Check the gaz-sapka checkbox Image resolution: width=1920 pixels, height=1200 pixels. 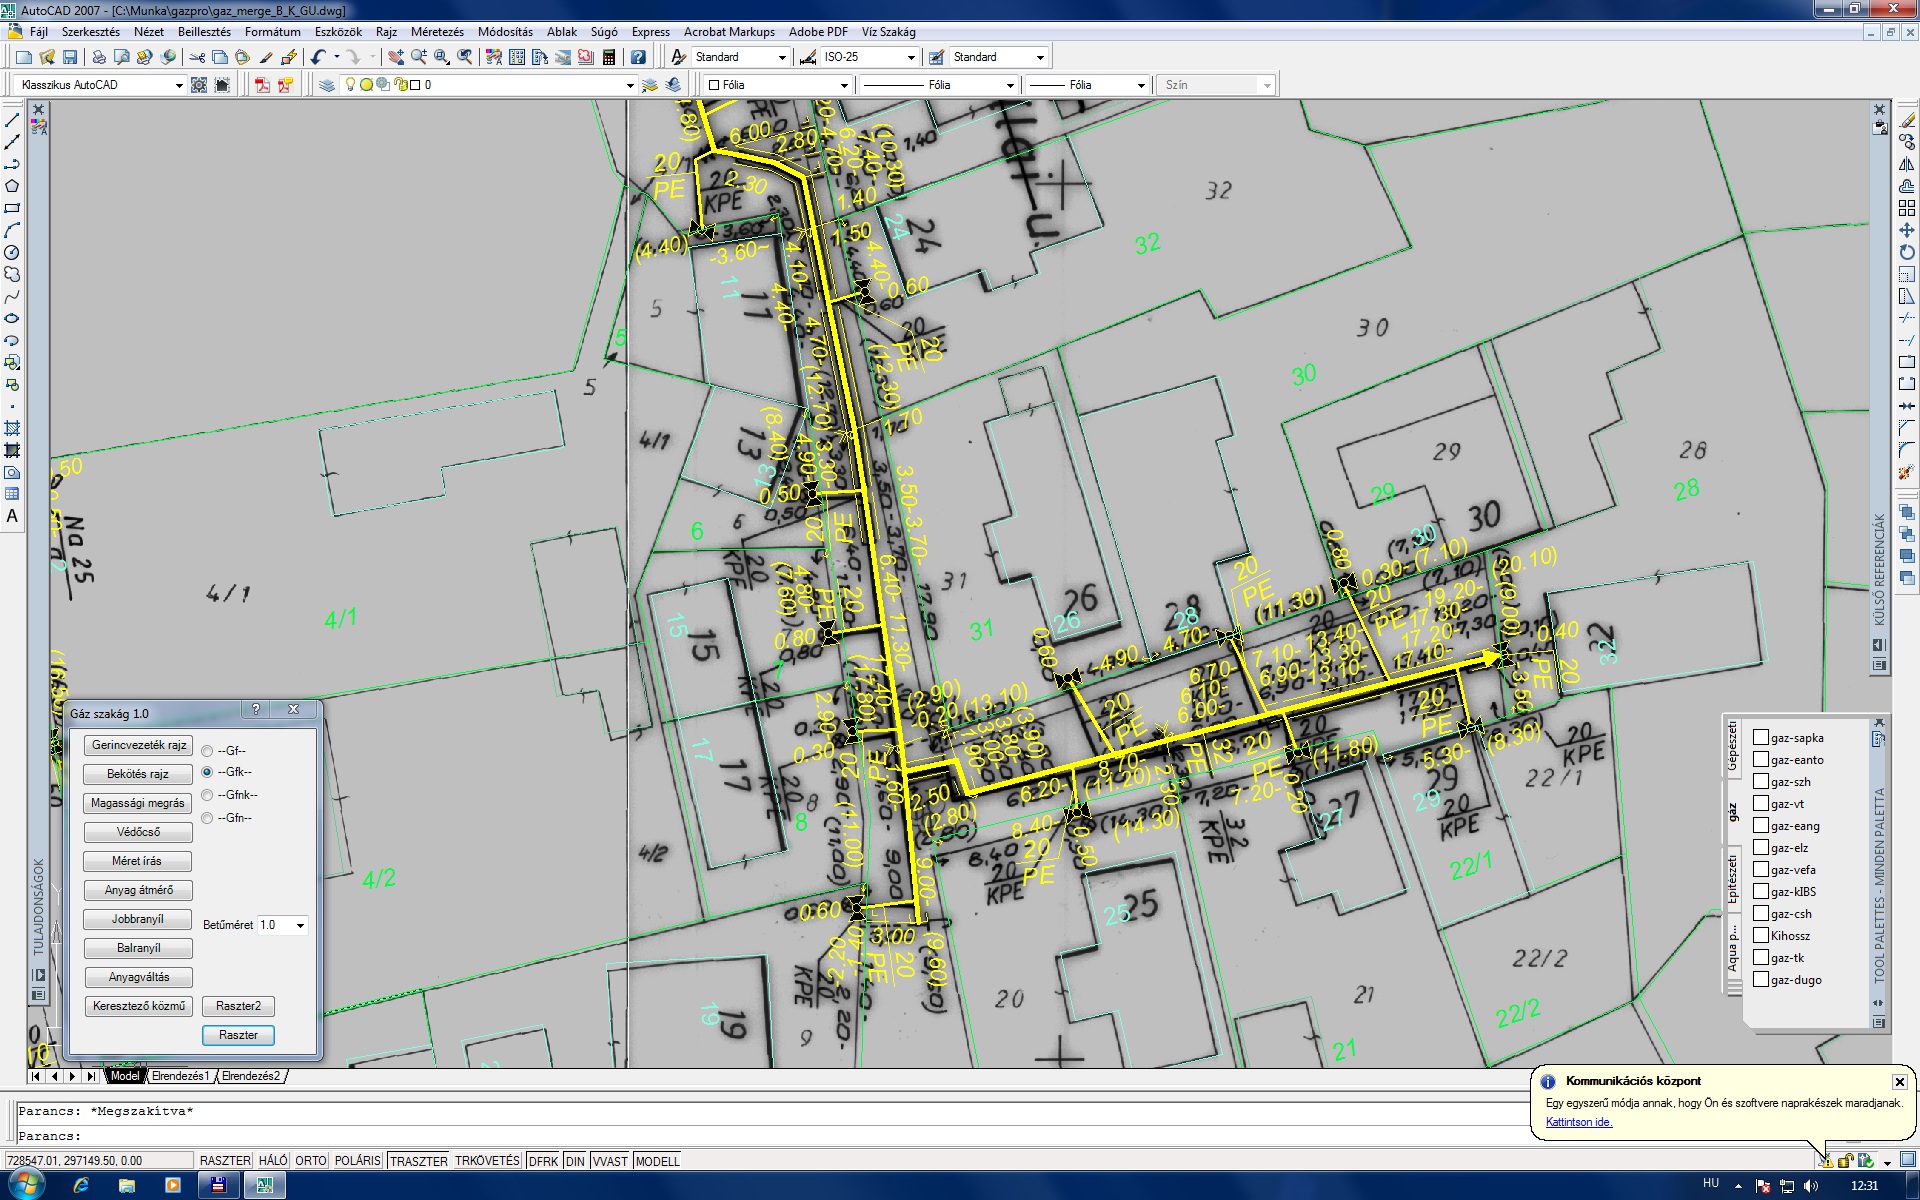click(x=1761, y=737)
